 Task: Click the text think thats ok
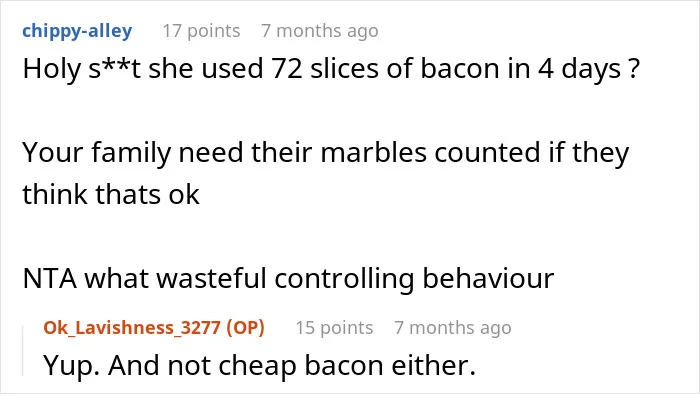click(111, 195)
